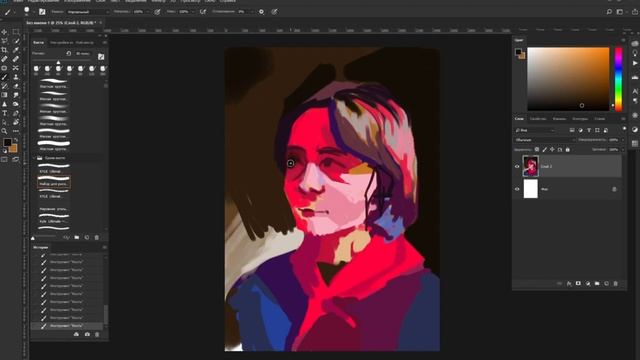Image resolution: width=640 pixels, height=360 pixels.
Task: Adjust the brush size slider in the Brushes panel
Action: pos(58,62)
